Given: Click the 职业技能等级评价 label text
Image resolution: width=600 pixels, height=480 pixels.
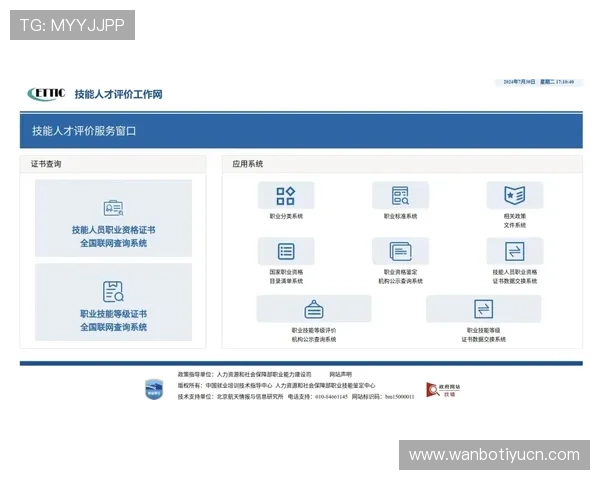Looking at the screenshot, I should tap(314, 330).
